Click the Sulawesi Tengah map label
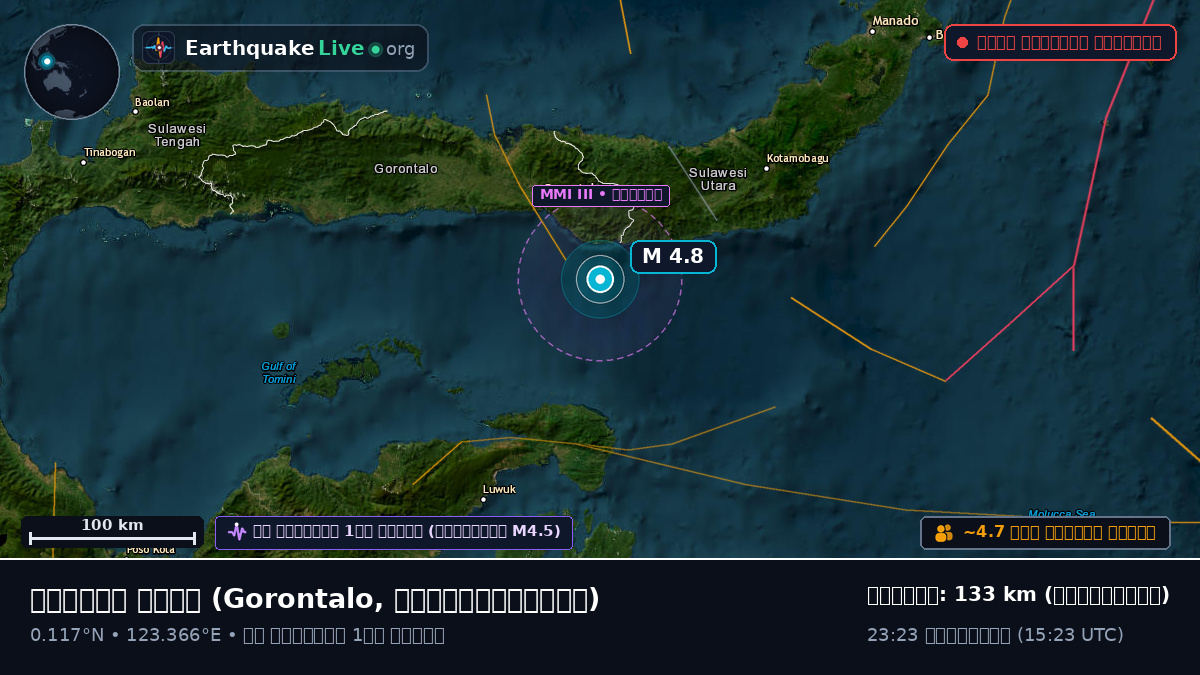The height and width of the screenshot is (675, 1200). [x=177, y=135]
